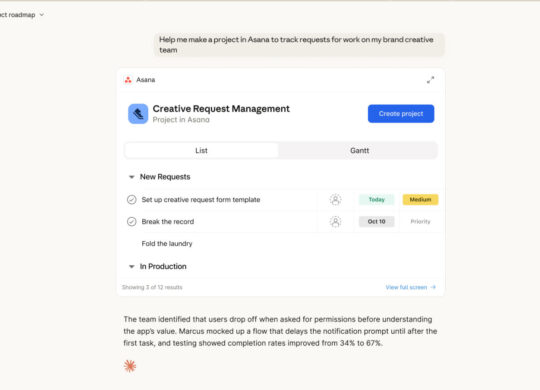This screenshot has width=540, height=390.
Task: Click the assignee icon for 'Set up creative request form template'
Action: (335, 199)
